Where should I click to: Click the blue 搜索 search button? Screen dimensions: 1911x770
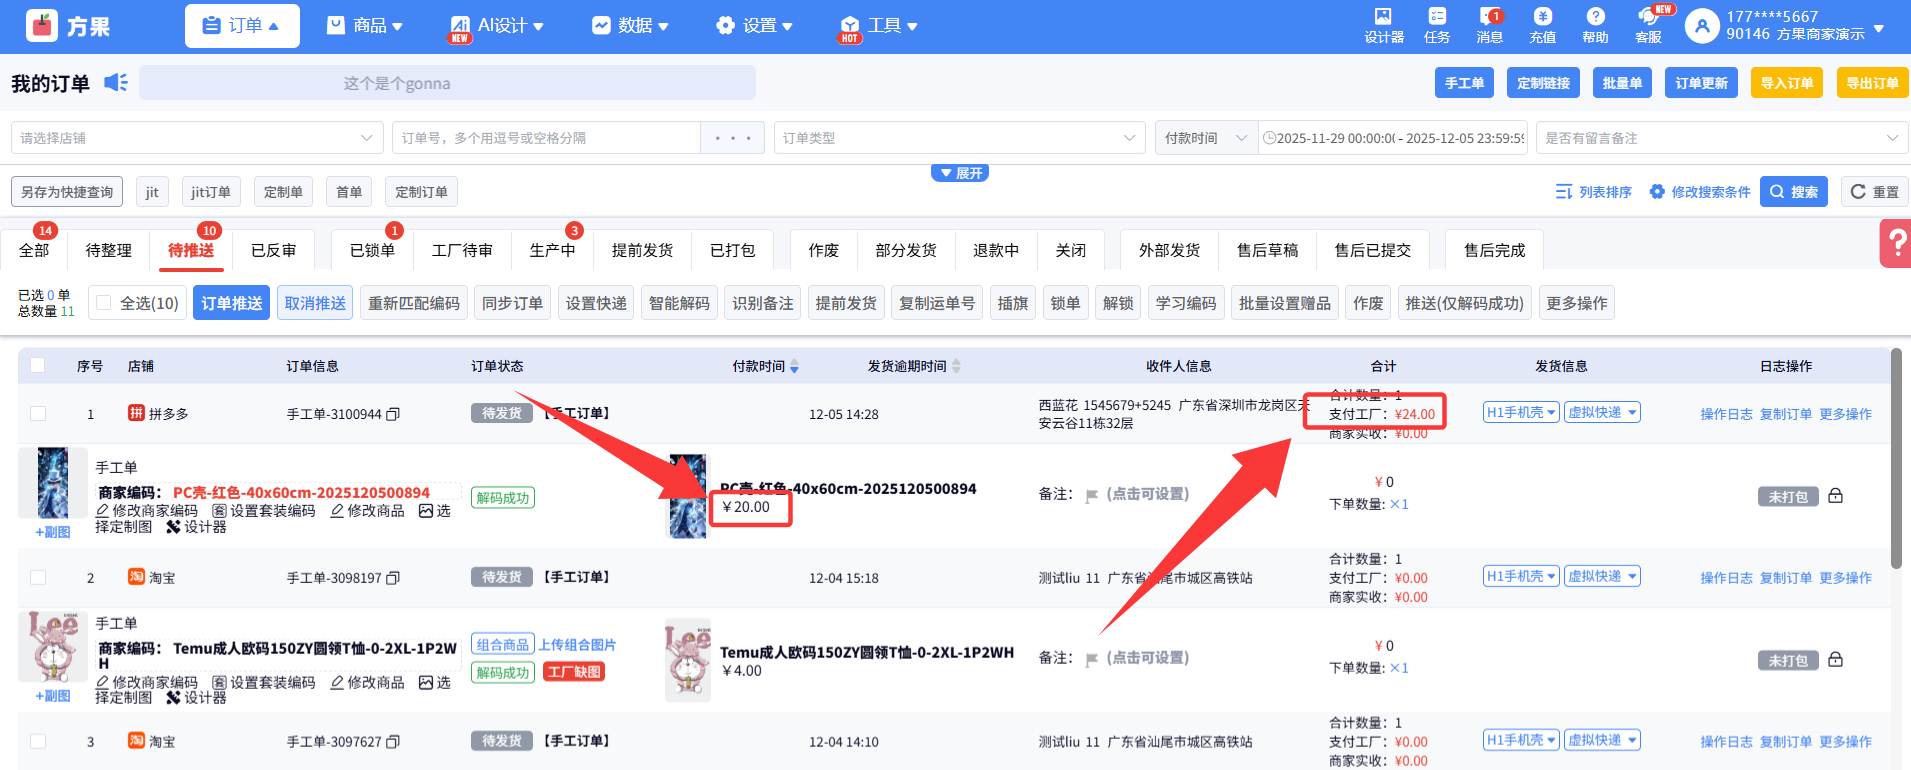(x=1793, y=192)
